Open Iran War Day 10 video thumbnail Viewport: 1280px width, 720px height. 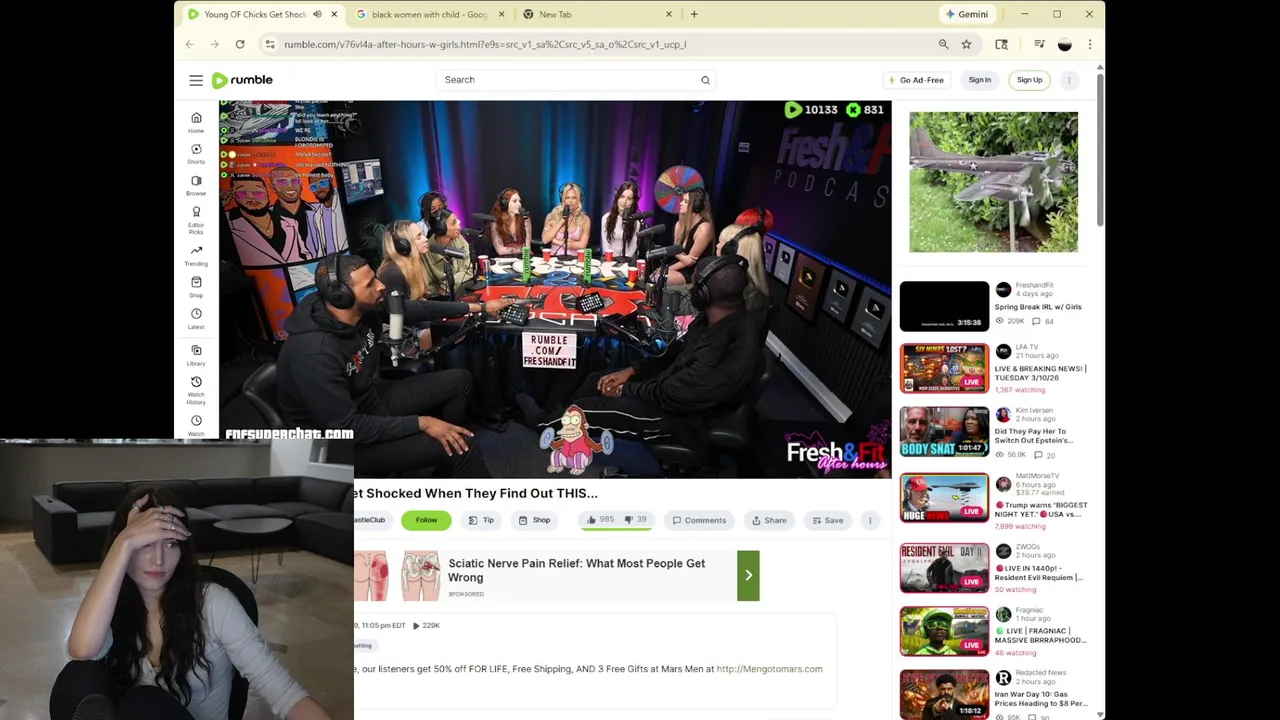tap(944, 696)
